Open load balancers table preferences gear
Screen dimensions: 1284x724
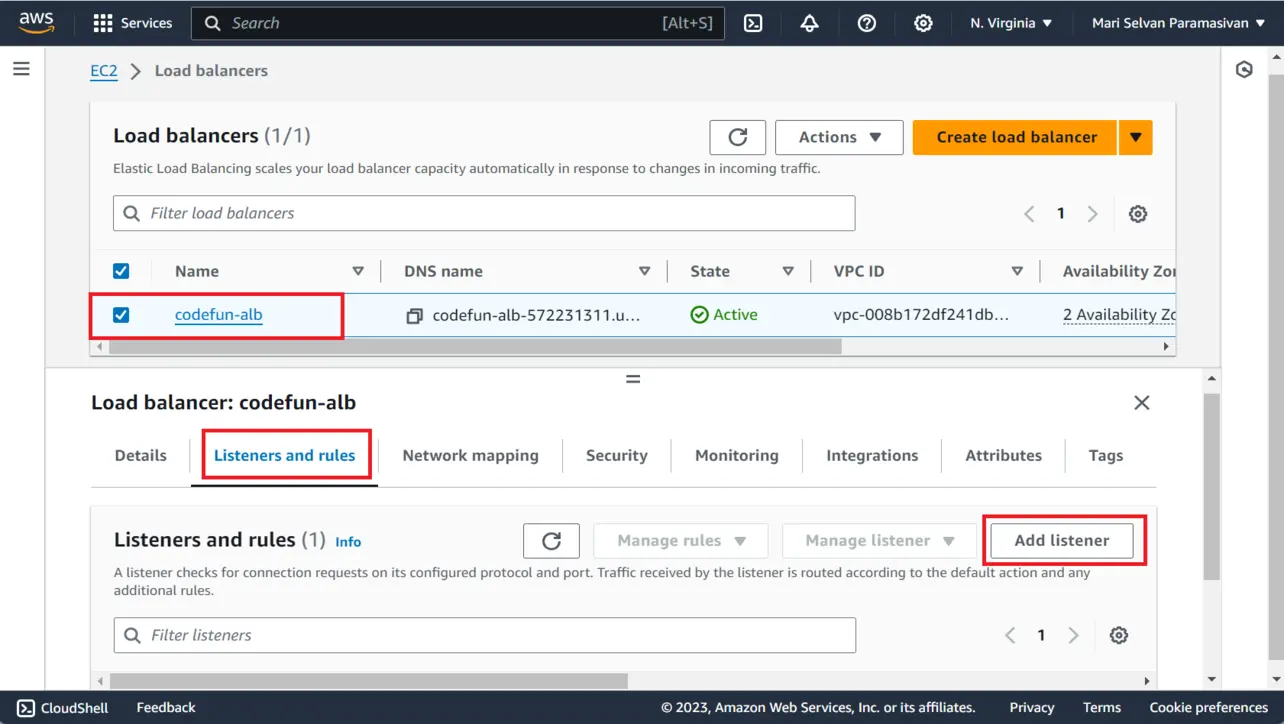[1138, 214]
